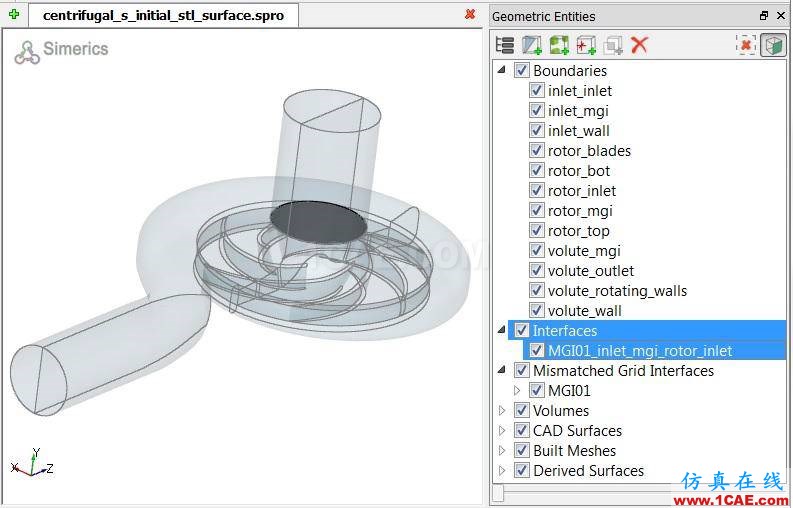Select the centrifugal_s_initial_stl_surface.spro tab
793x508 pixels.
click(x=163, y=16)
